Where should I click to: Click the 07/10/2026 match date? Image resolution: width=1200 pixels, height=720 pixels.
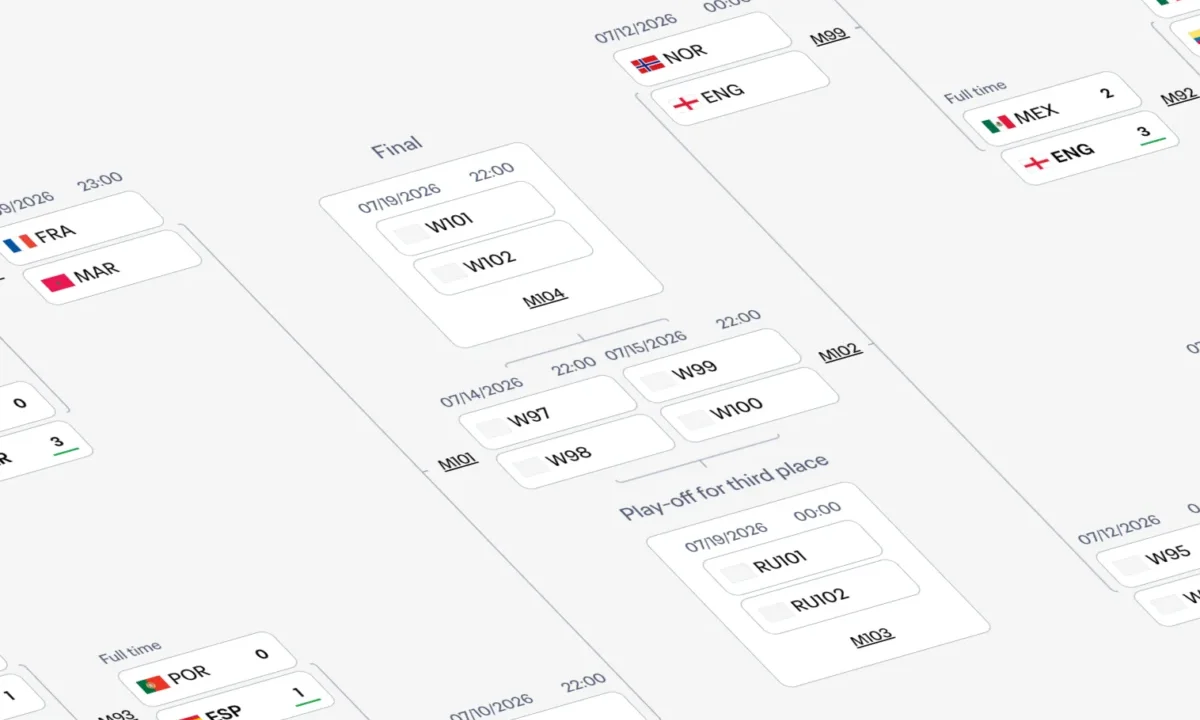point(491,706)
